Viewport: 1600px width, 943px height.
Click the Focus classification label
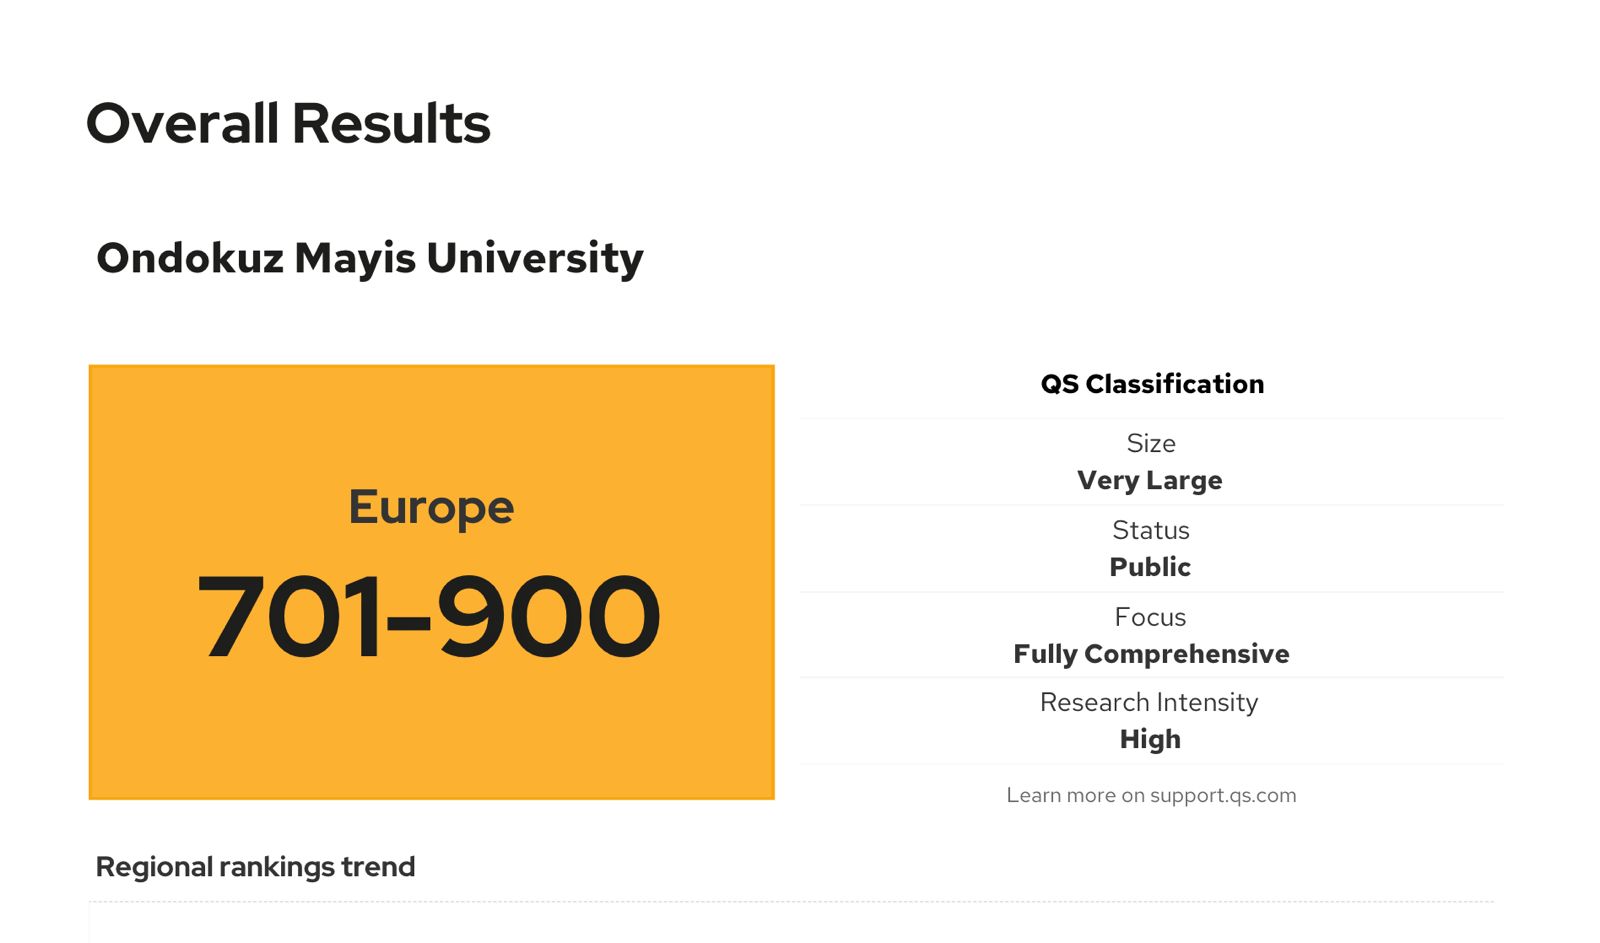pos(1150,617)
